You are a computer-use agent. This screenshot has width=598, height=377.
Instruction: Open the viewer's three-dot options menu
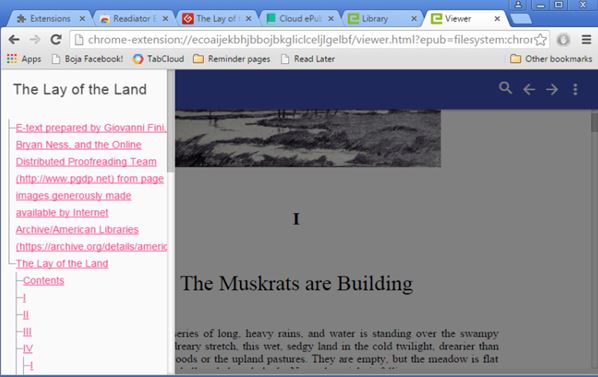[x=575, y=90]
